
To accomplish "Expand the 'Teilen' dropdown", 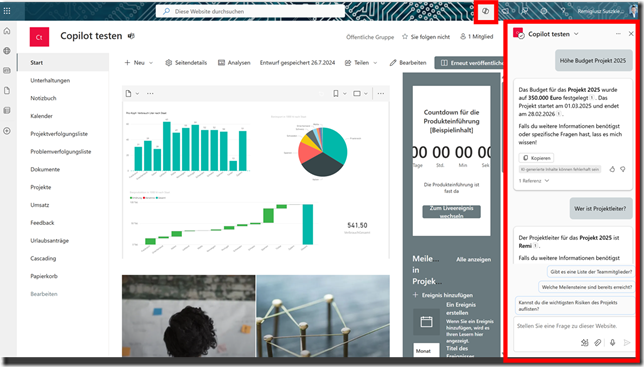I will pos(361,63).
